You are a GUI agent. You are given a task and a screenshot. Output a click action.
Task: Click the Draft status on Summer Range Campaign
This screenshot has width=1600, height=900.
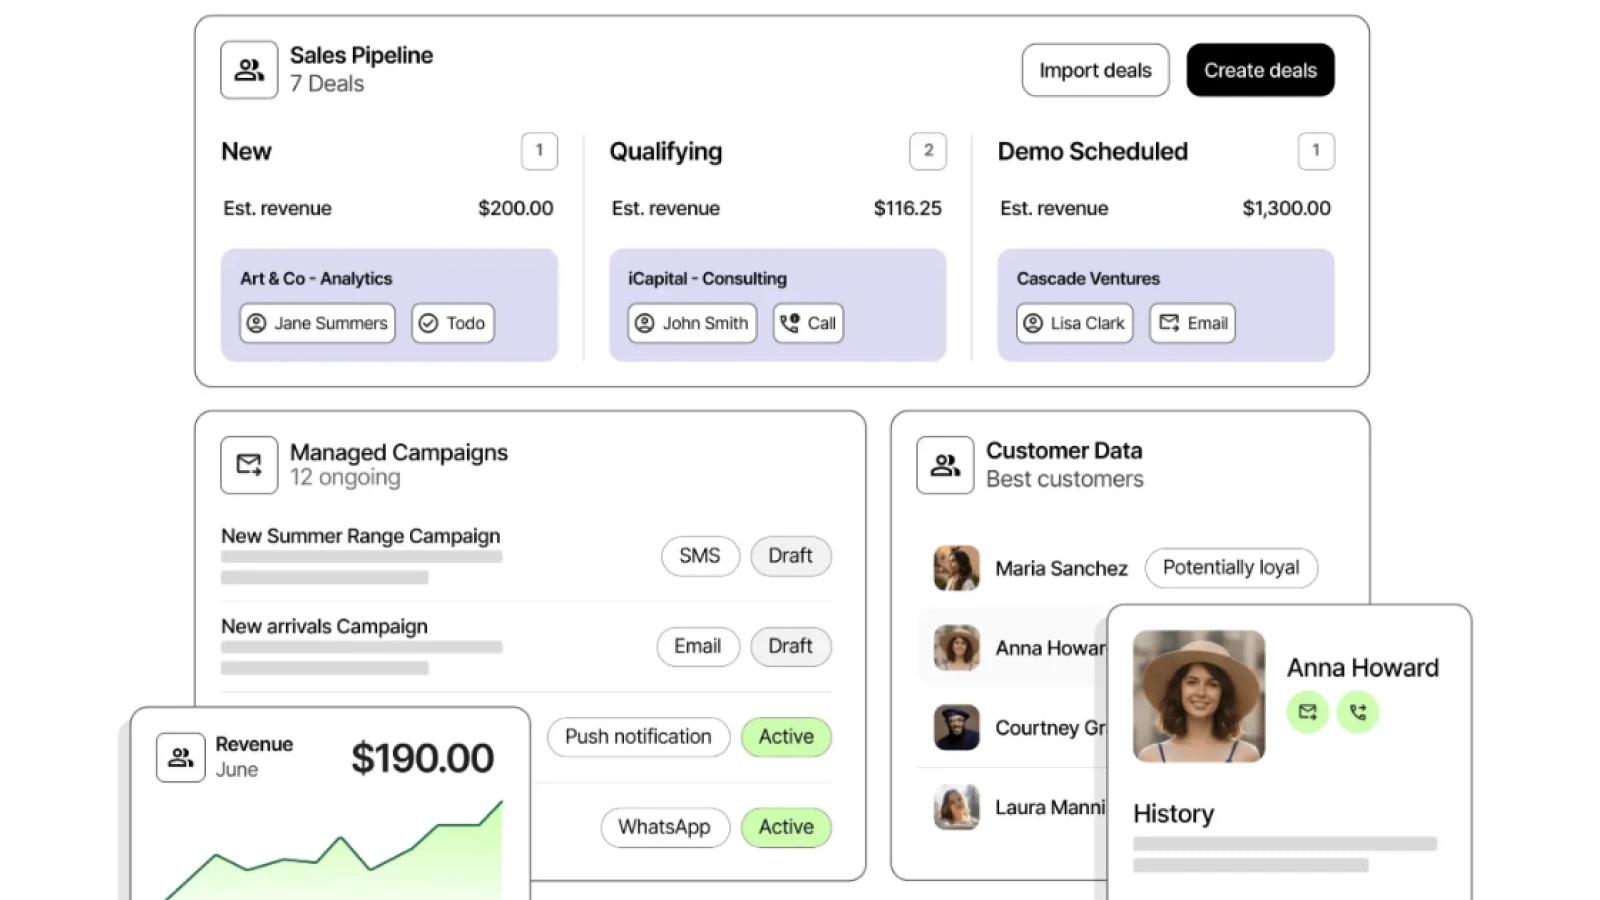click(790, 556)
